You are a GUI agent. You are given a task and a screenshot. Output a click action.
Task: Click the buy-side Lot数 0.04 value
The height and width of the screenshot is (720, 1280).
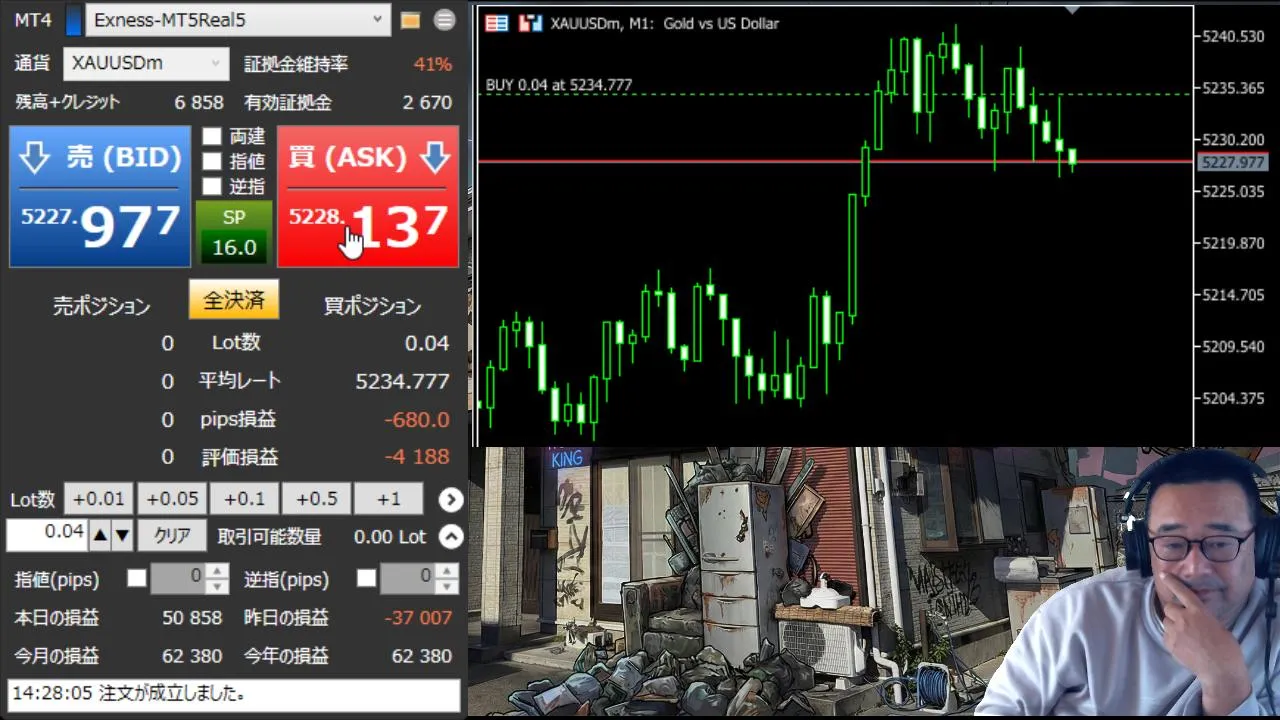(427, 343)
